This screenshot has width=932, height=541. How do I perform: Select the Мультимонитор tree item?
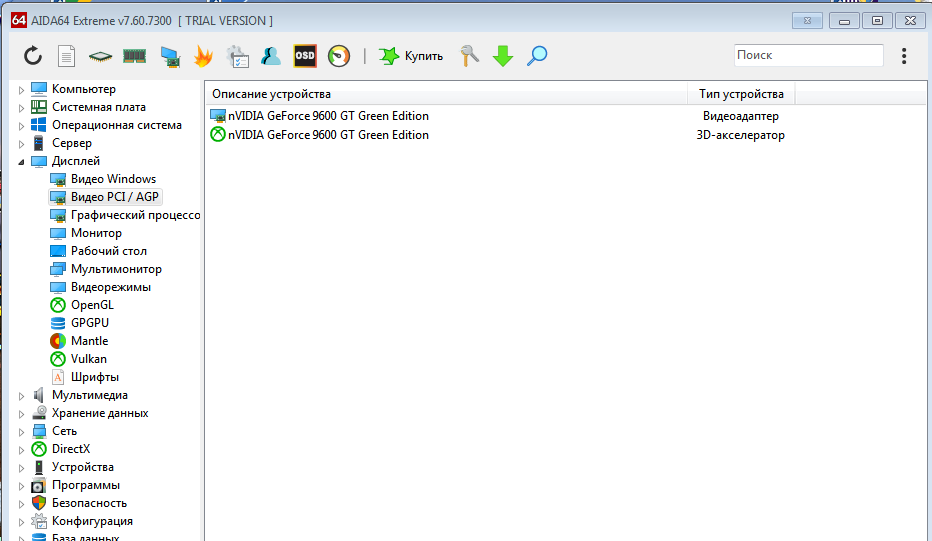[116, 269]
